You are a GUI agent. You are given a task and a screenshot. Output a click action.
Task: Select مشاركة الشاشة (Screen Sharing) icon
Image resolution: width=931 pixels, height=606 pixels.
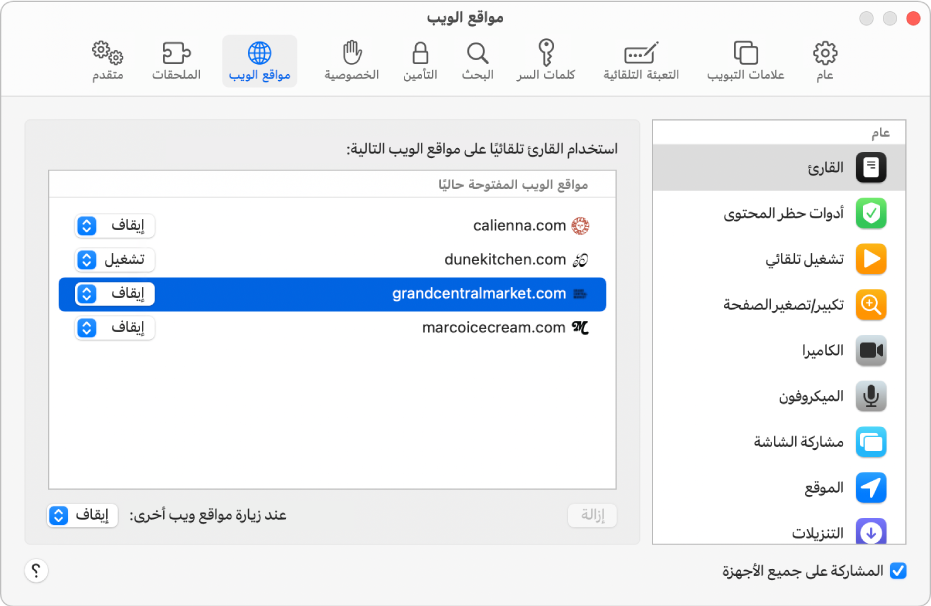coord(871,442)
